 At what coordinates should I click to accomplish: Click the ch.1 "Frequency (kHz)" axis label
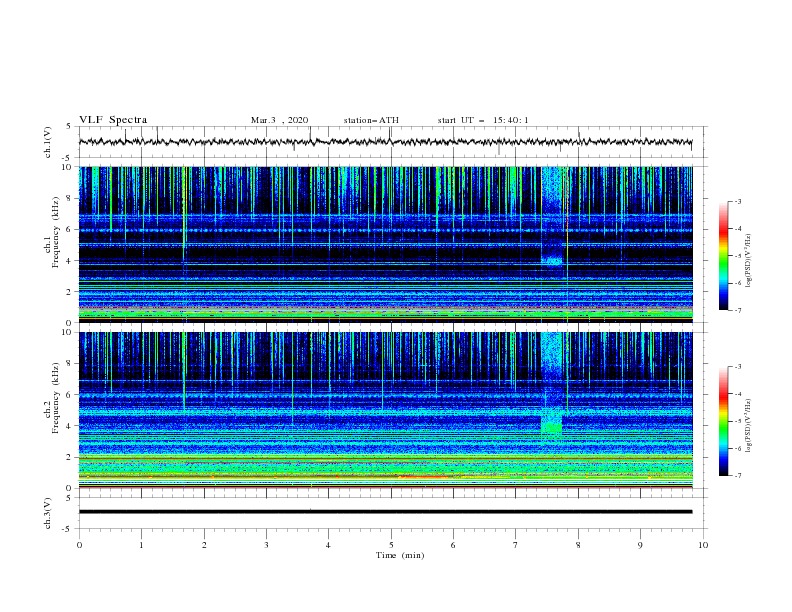tap(56, 233)
